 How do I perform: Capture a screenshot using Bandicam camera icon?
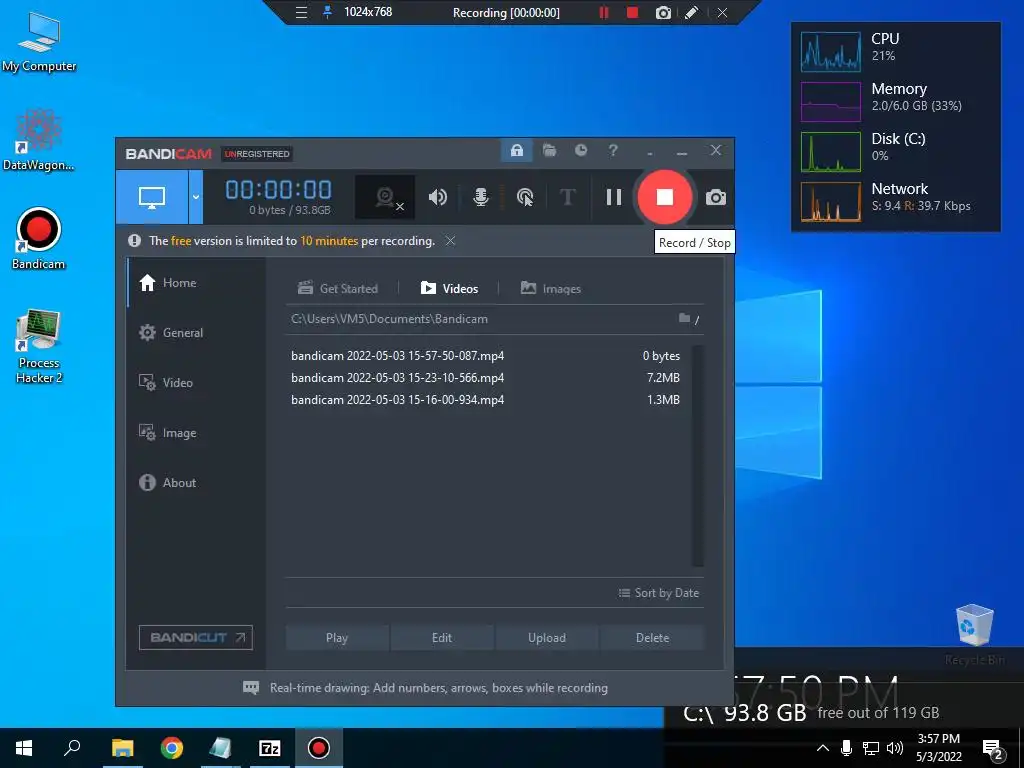click(716, 197)
